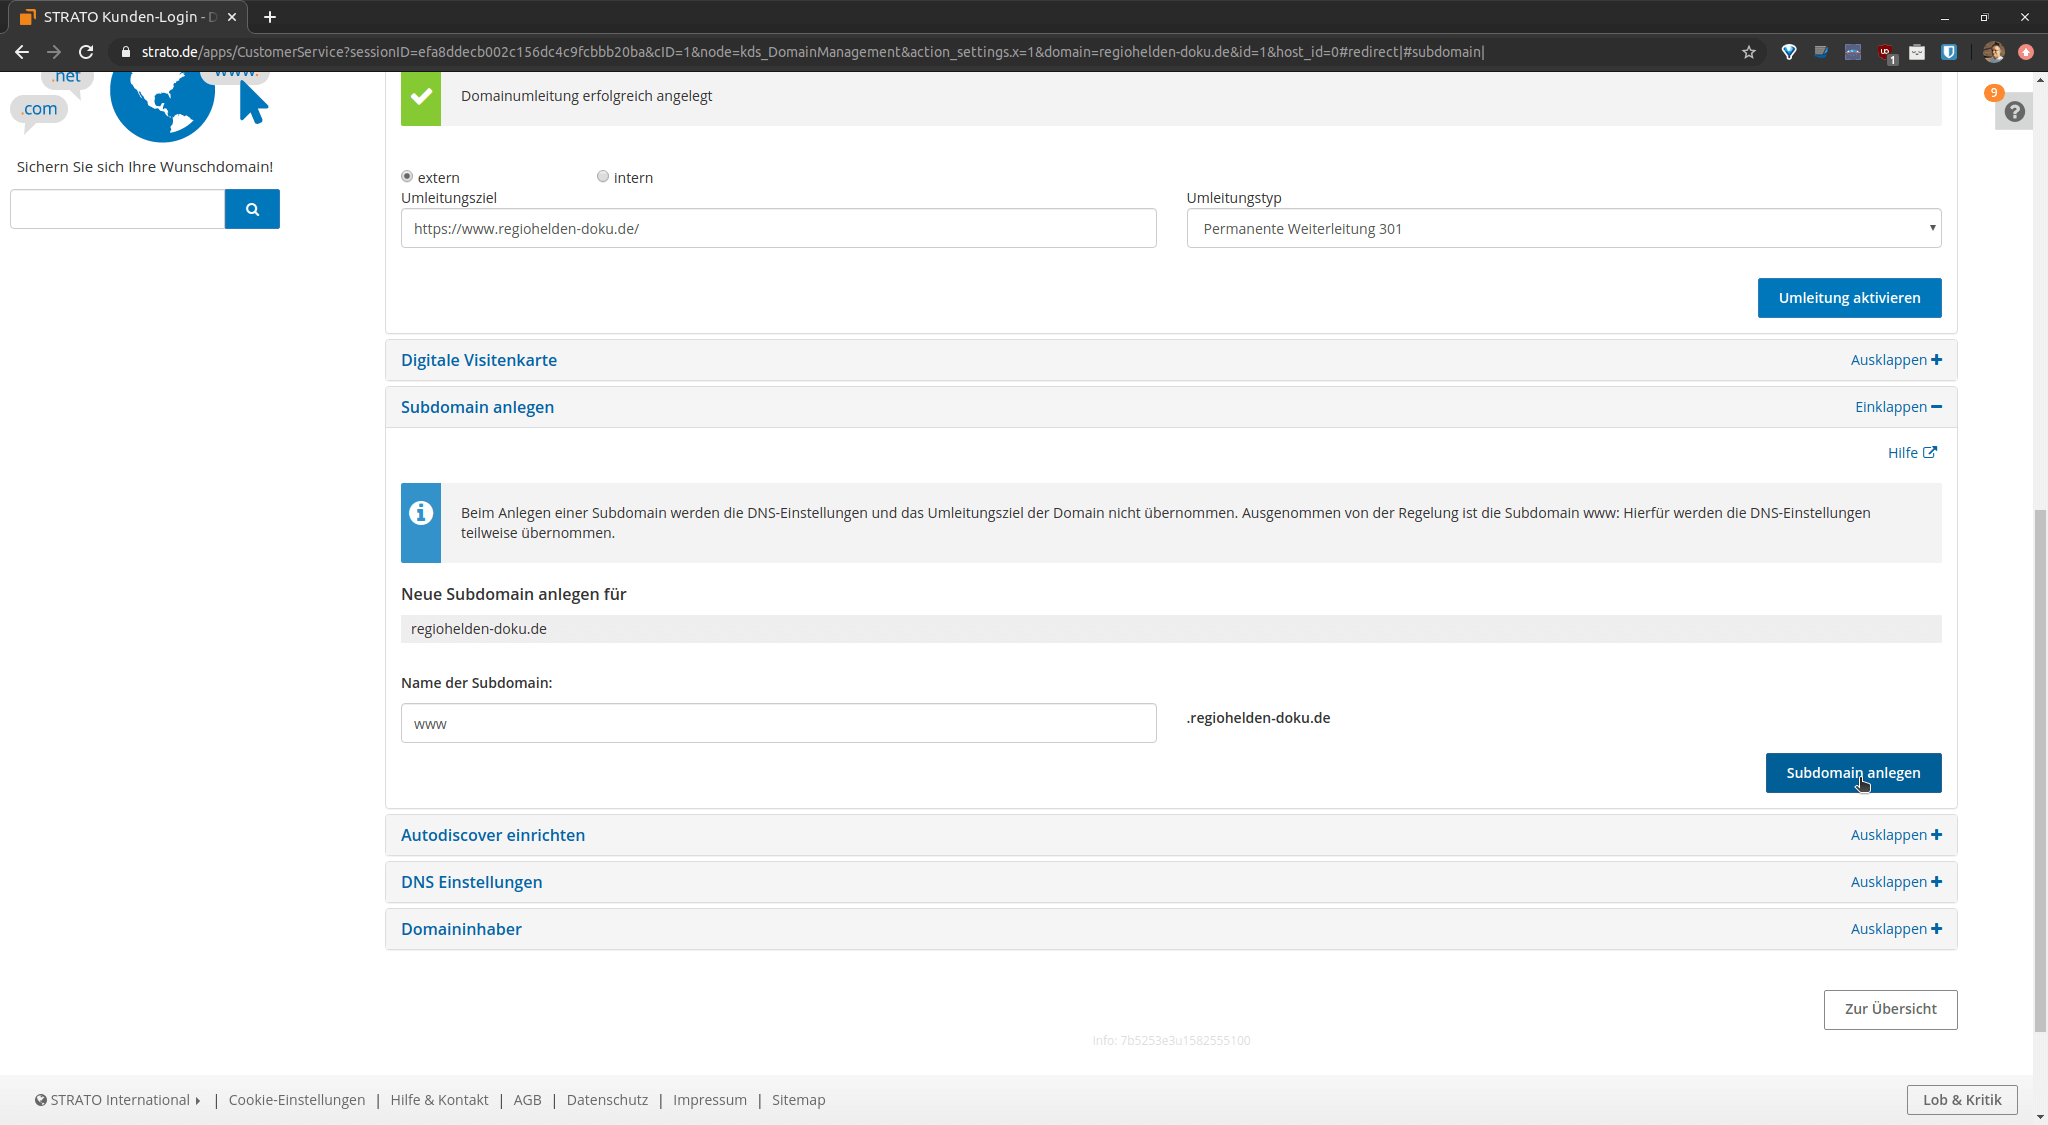Click the red update arrow icon
The image size is (2048, 1125).
(x=2026, y=52)
